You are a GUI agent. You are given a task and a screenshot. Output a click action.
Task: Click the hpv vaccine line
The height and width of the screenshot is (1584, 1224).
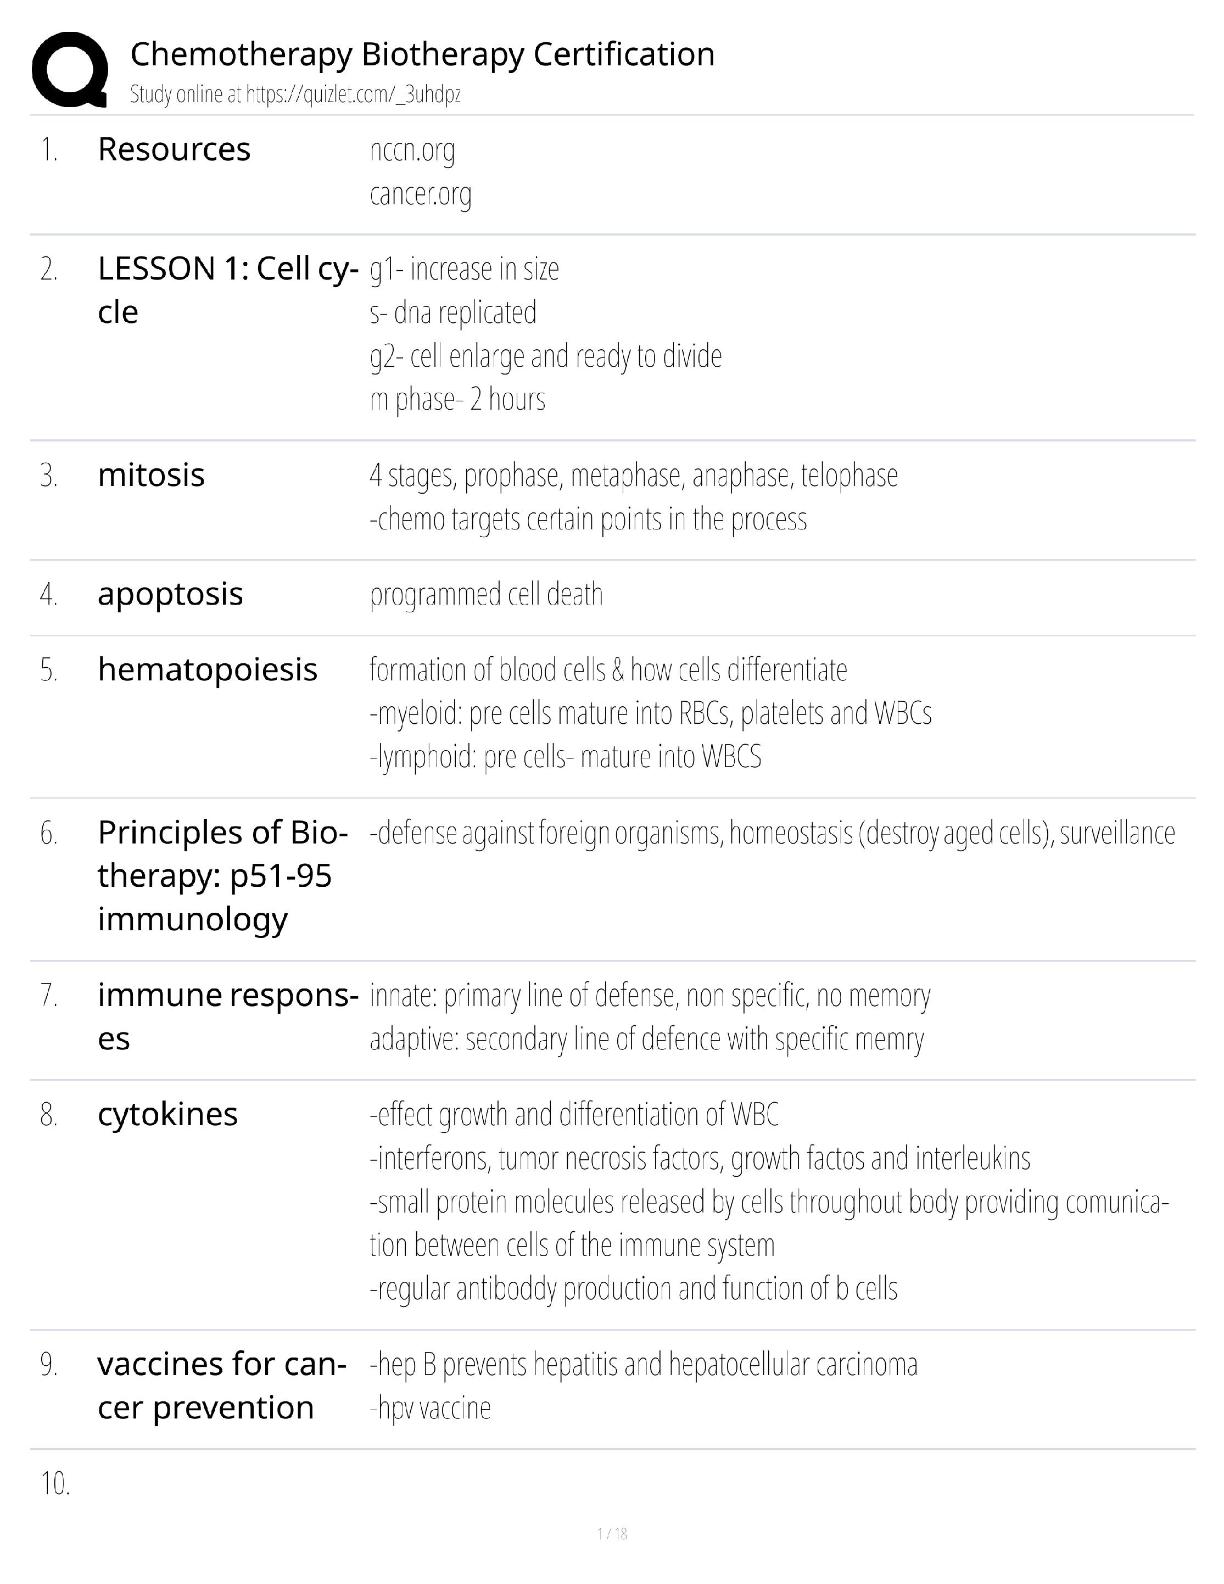coord(430,1408)
